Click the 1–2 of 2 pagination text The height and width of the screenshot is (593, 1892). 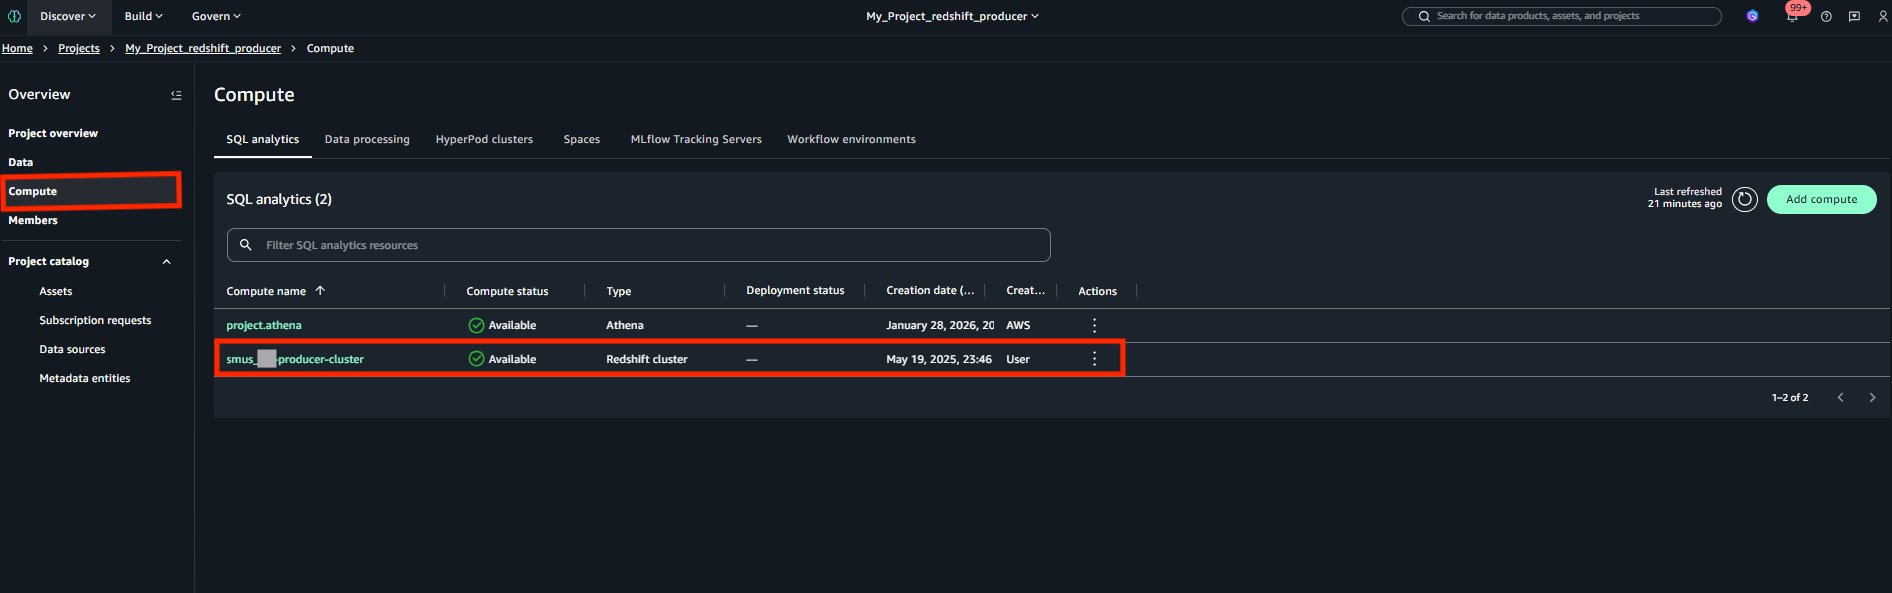(1790, 397)
